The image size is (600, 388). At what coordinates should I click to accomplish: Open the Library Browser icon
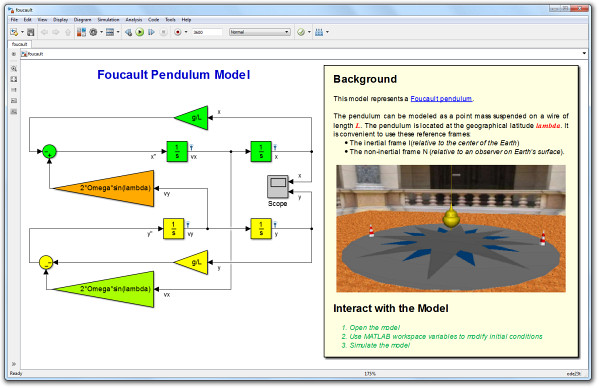81,32
